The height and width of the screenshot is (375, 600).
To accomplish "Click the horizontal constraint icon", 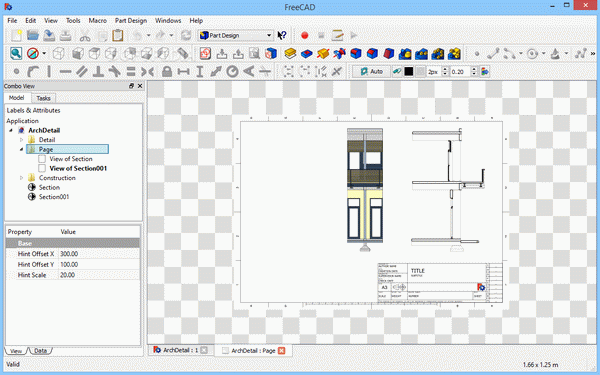I will click(x=65, y=72).
